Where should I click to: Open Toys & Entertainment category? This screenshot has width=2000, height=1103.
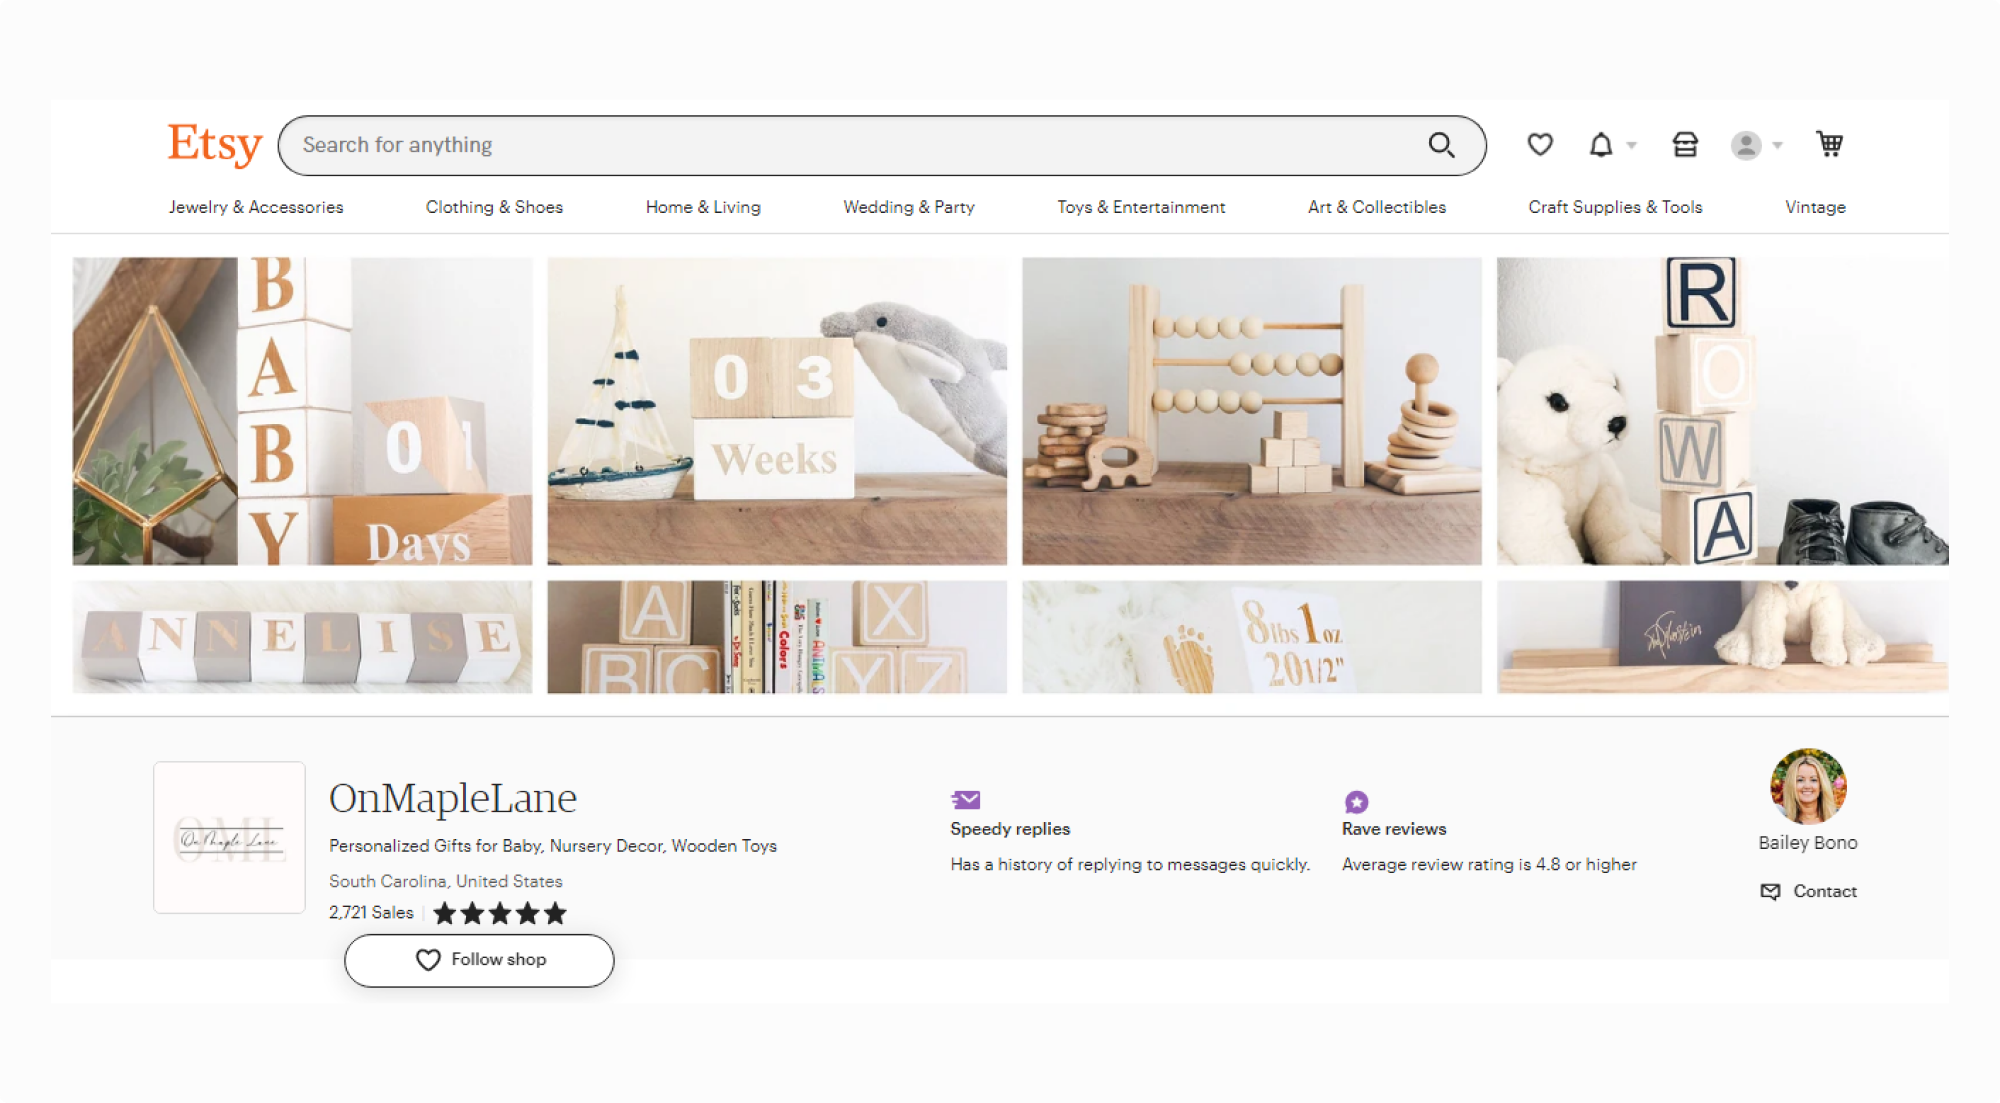[x=1141, y=207]
